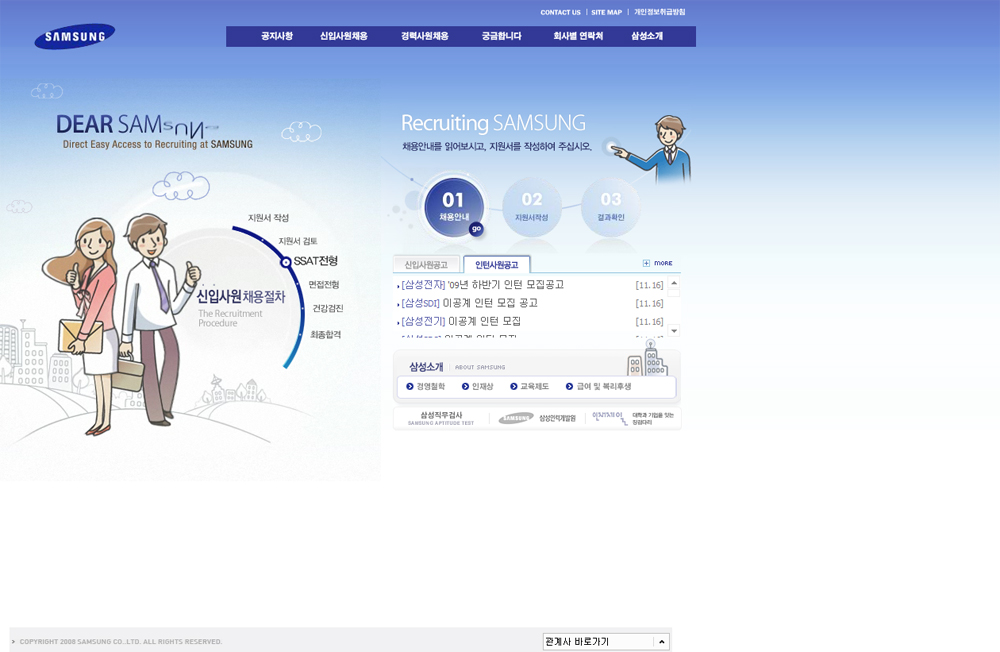The height and width of the screenshot is (652, 1000).
Task: Open the SITE MAP link
Action: click(x=606, y=12)
